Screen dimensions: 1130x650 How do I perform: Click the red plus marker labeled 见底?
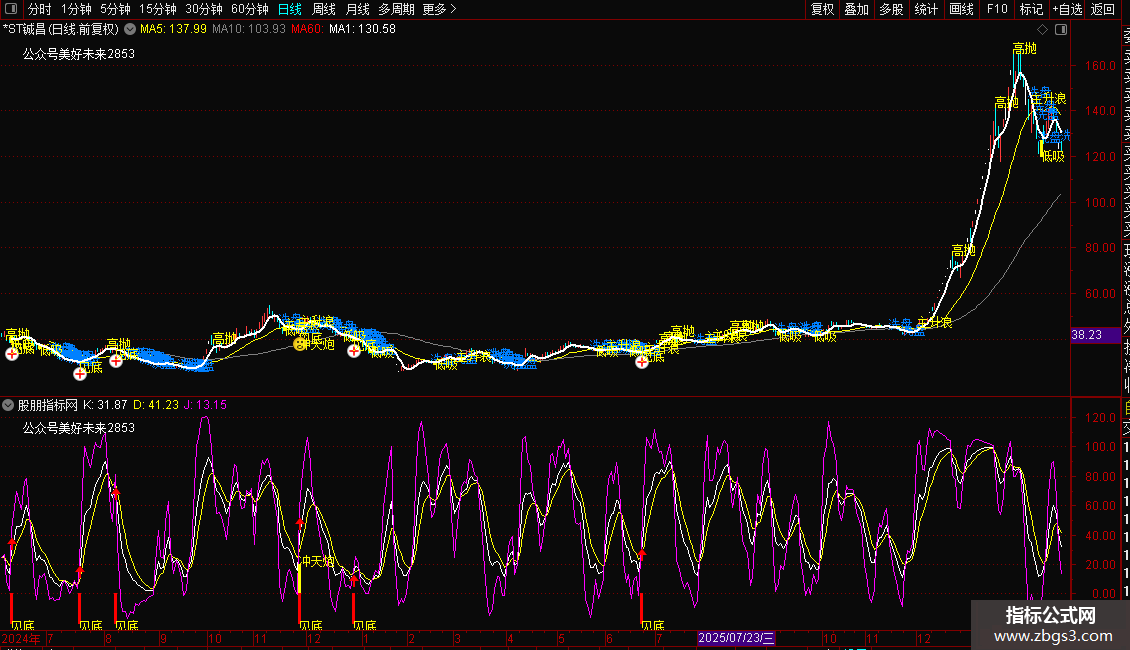click(80, 373)
